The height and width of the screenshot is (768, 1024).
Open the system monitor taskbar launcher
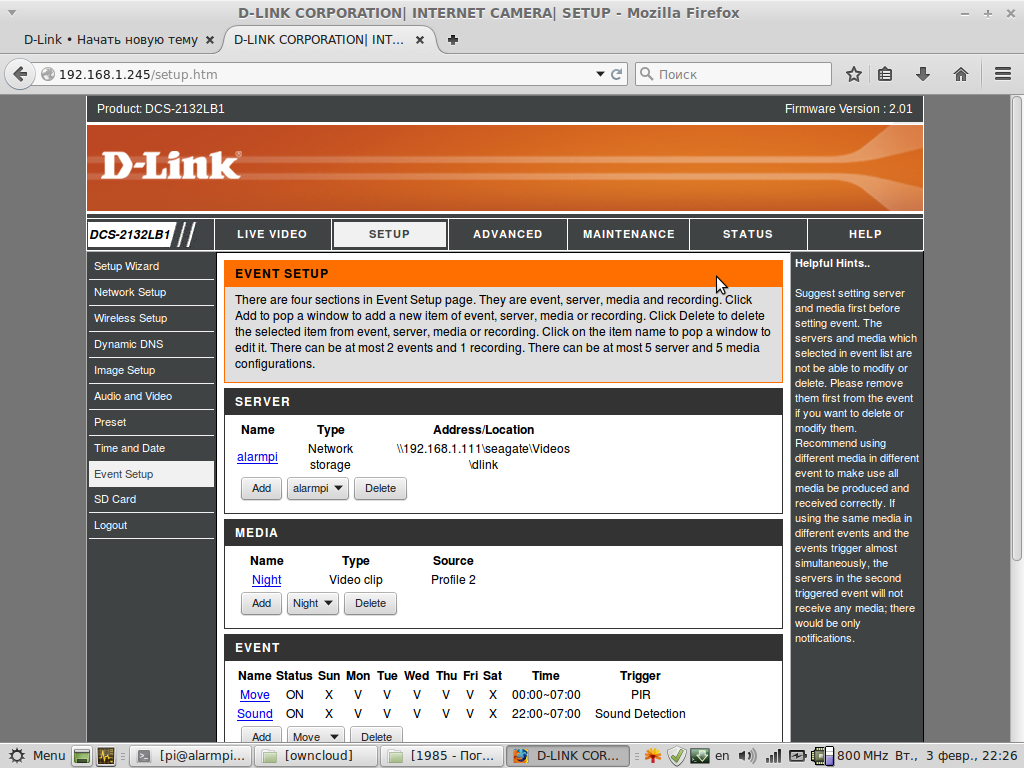[106, 756]
